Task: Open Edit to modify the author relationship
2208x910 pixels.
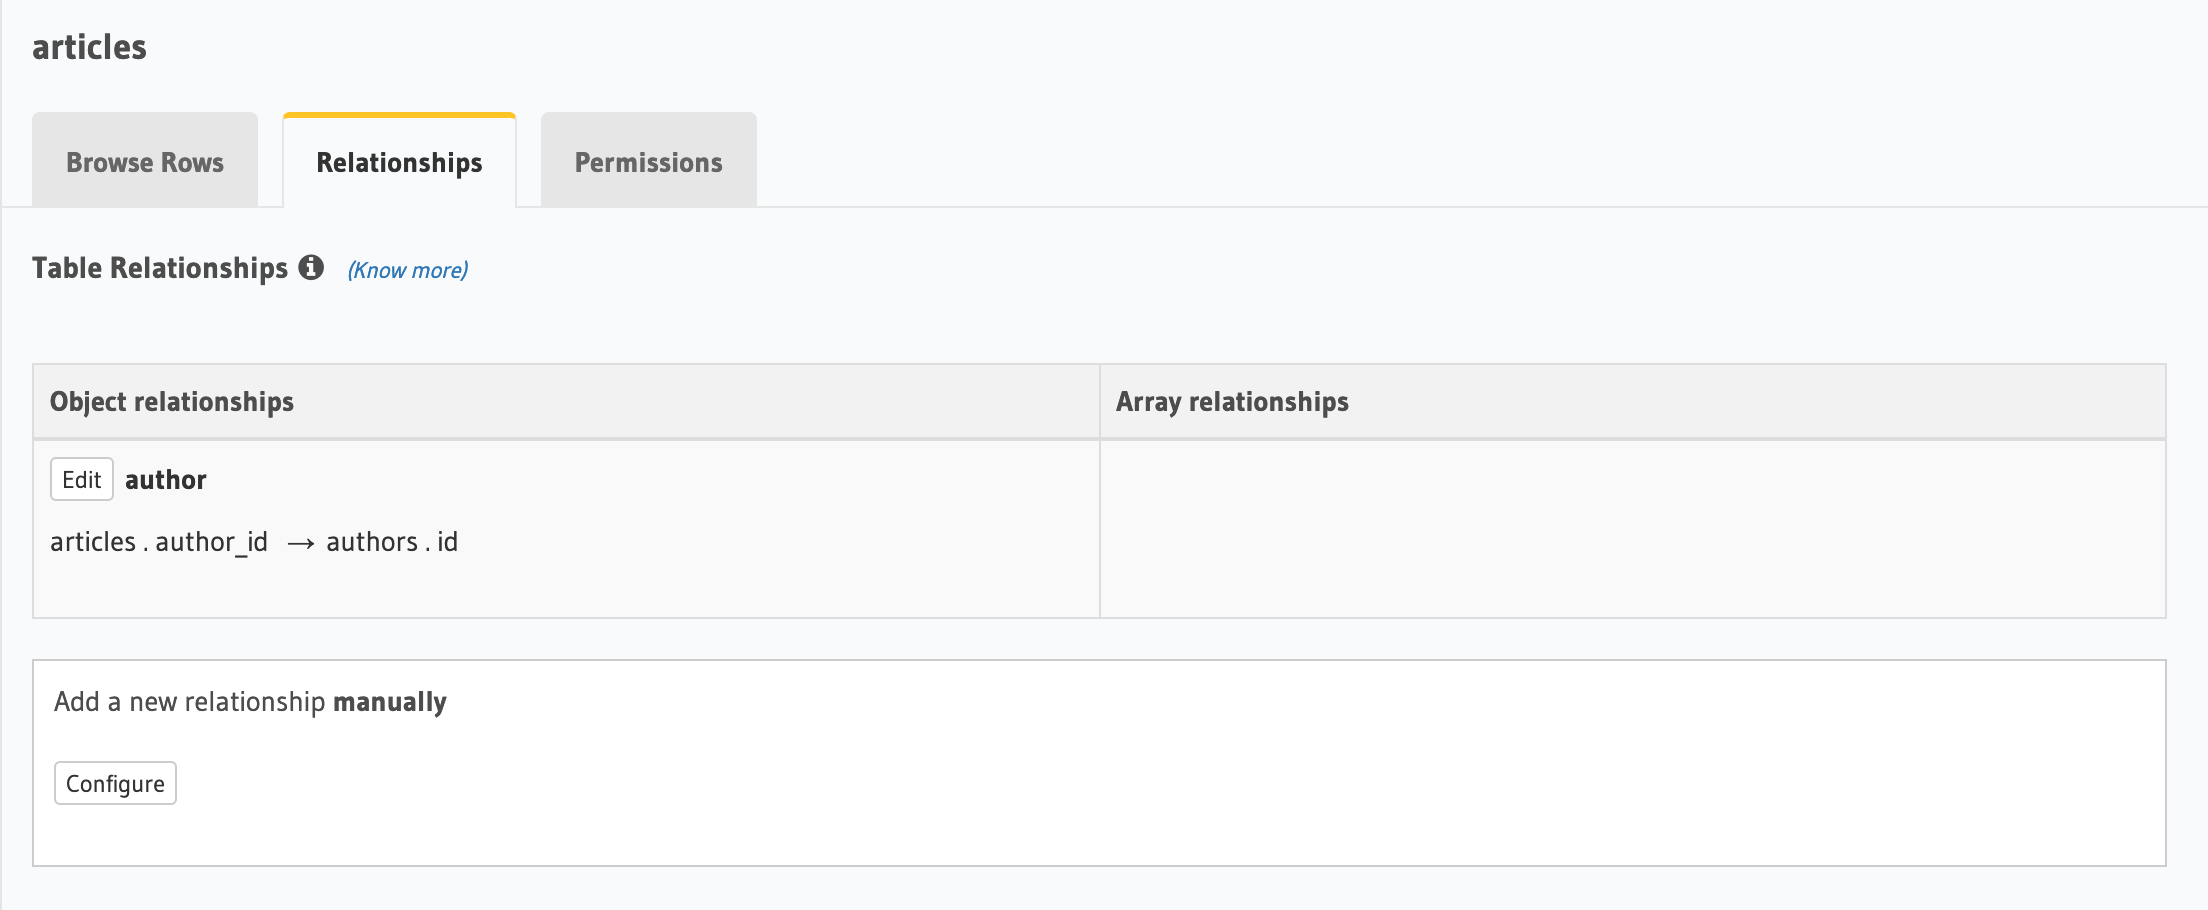Action: 81,479
